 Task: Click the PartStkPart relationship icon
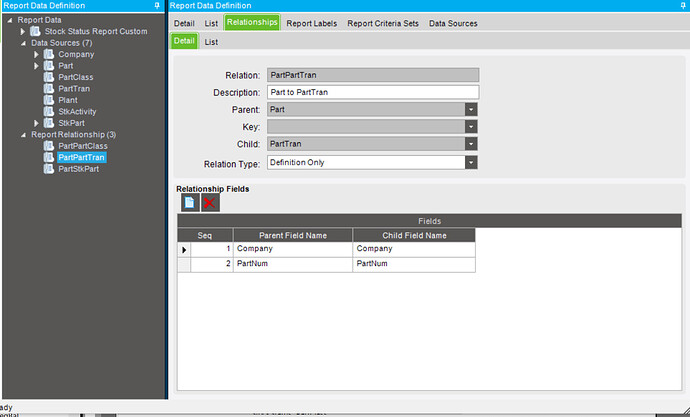coord(49,168)
